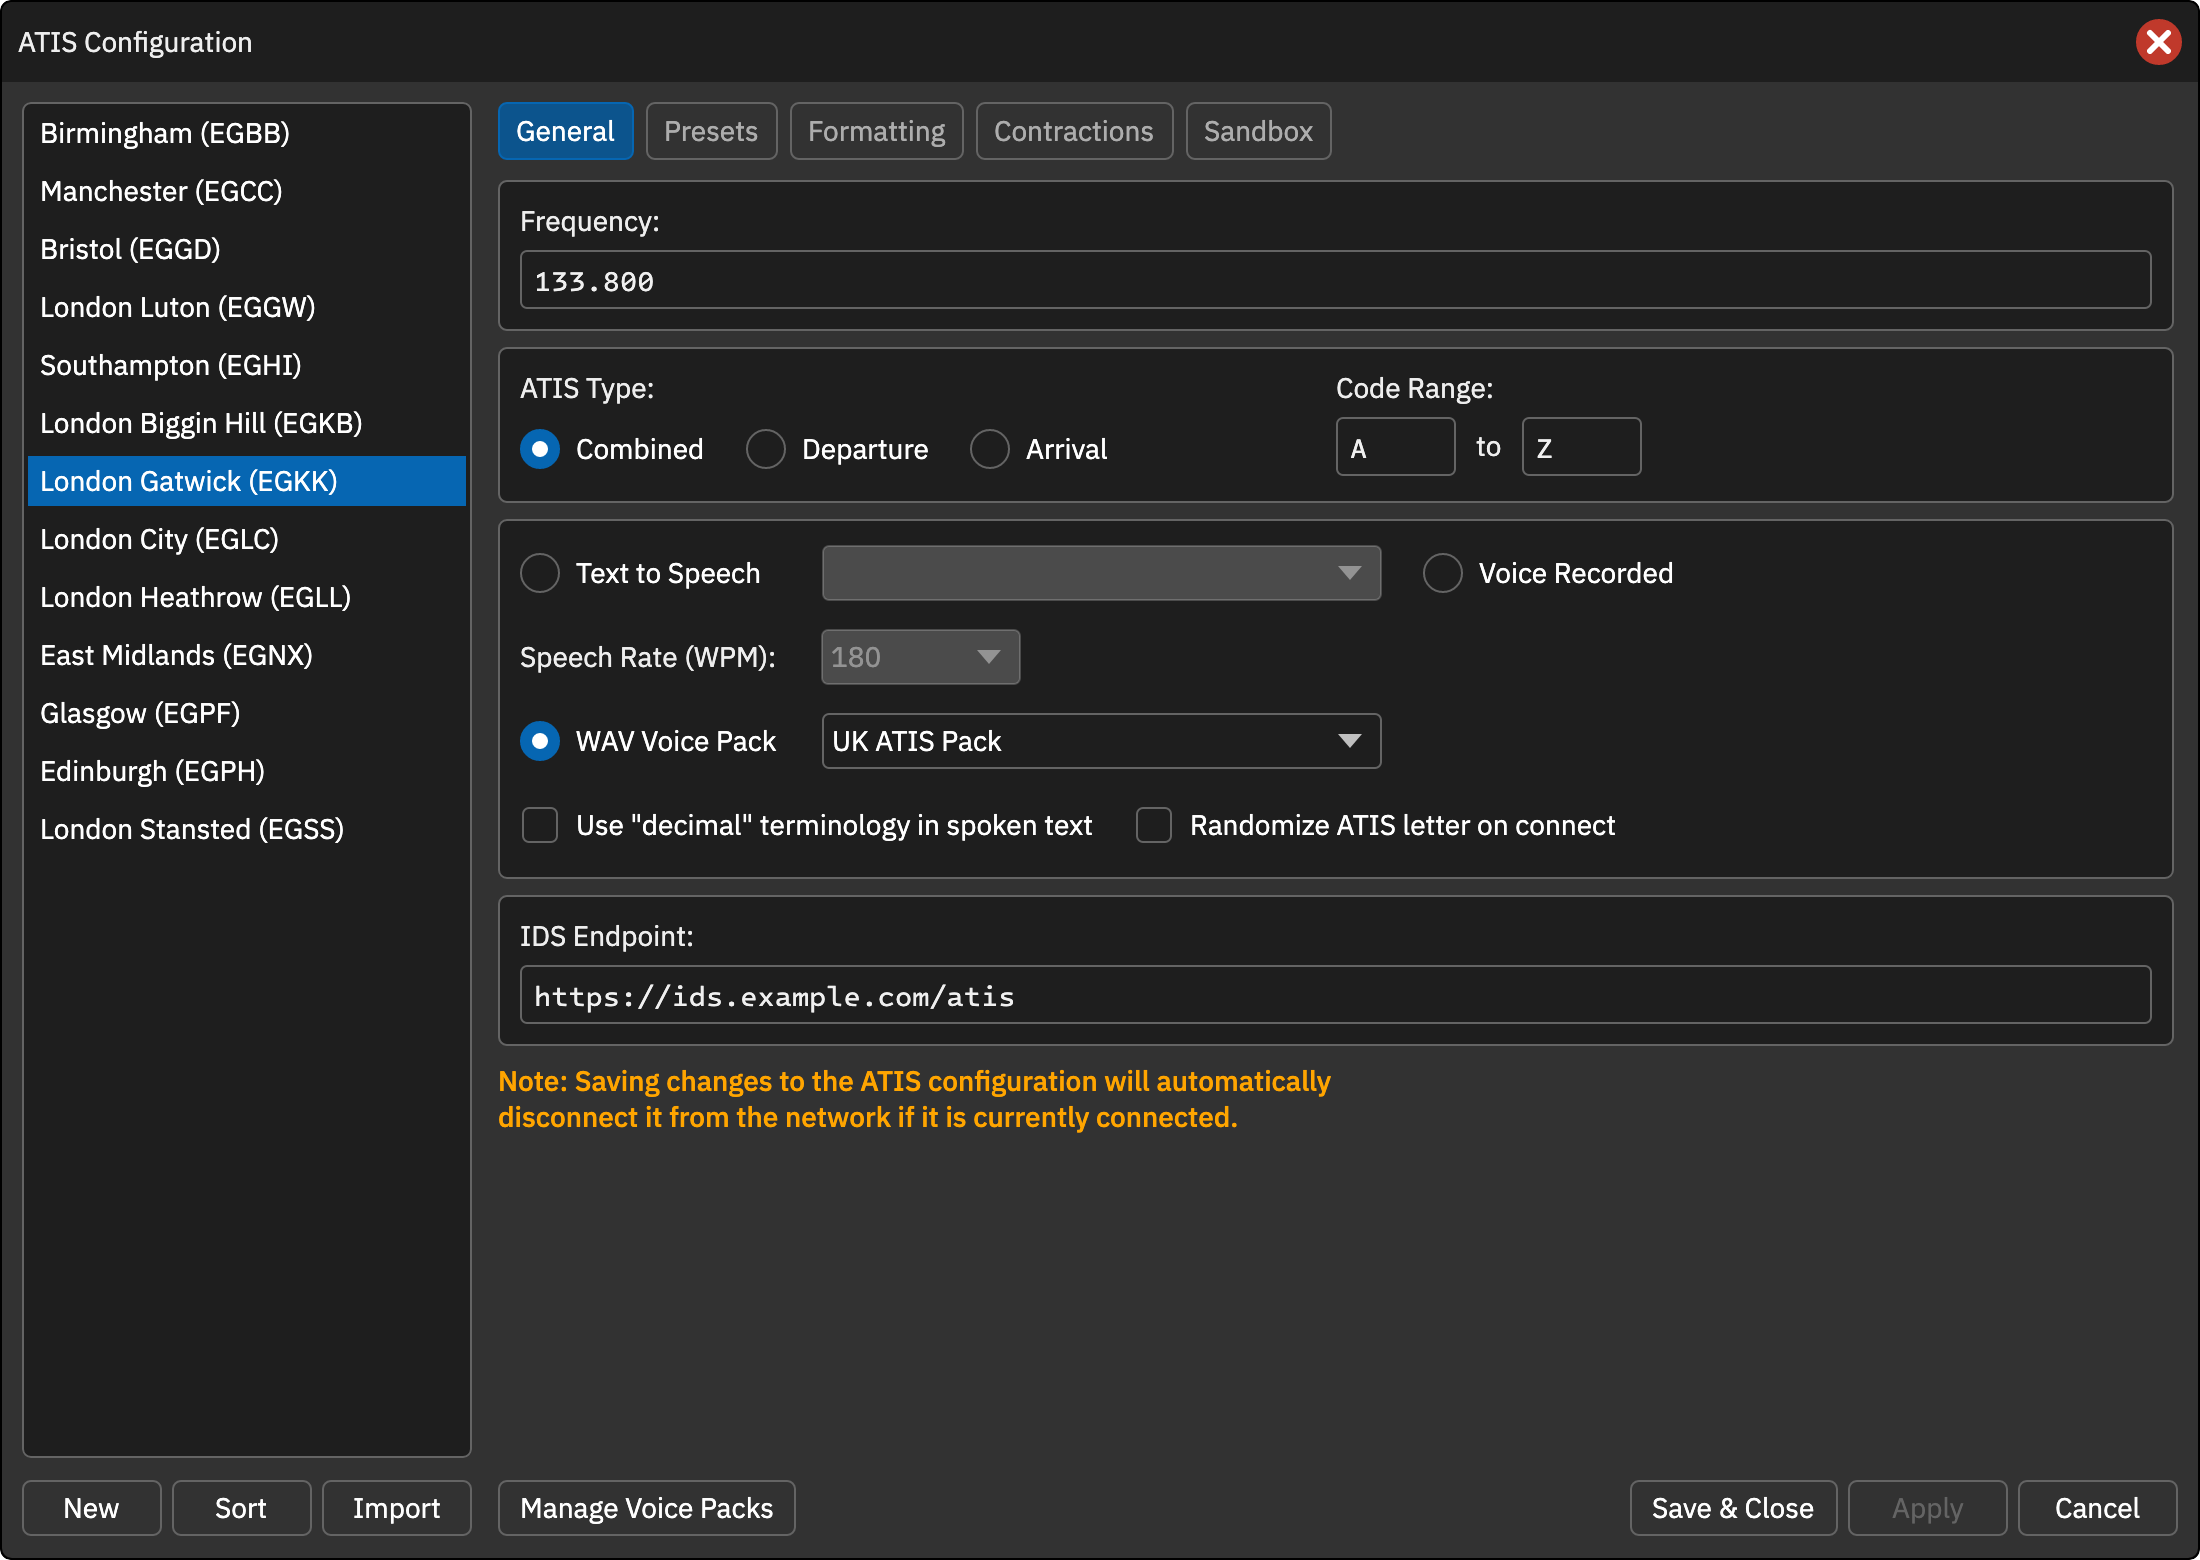Check Randomize ATIS letter on connect

(1154, 825)
